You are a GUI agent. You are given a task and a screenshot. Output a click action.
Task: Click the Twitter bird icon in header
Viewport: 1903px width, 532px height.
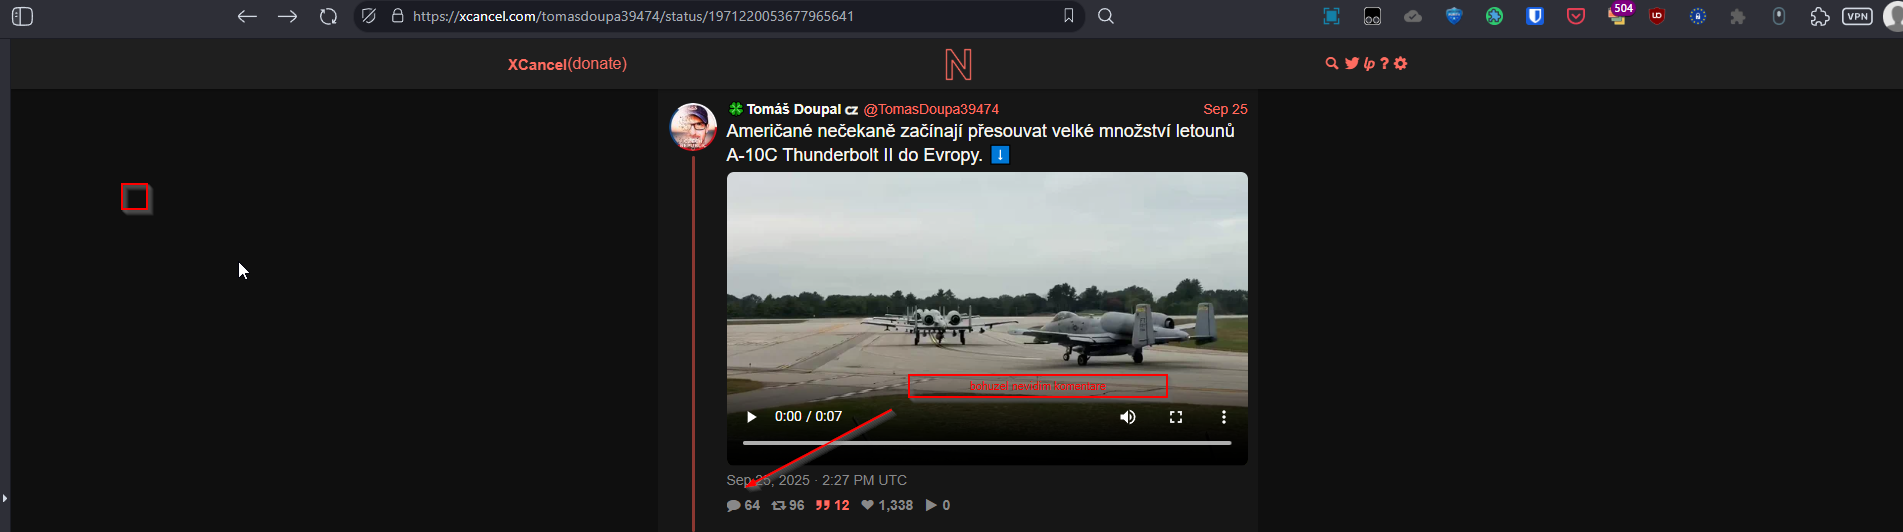point(1352,63)
